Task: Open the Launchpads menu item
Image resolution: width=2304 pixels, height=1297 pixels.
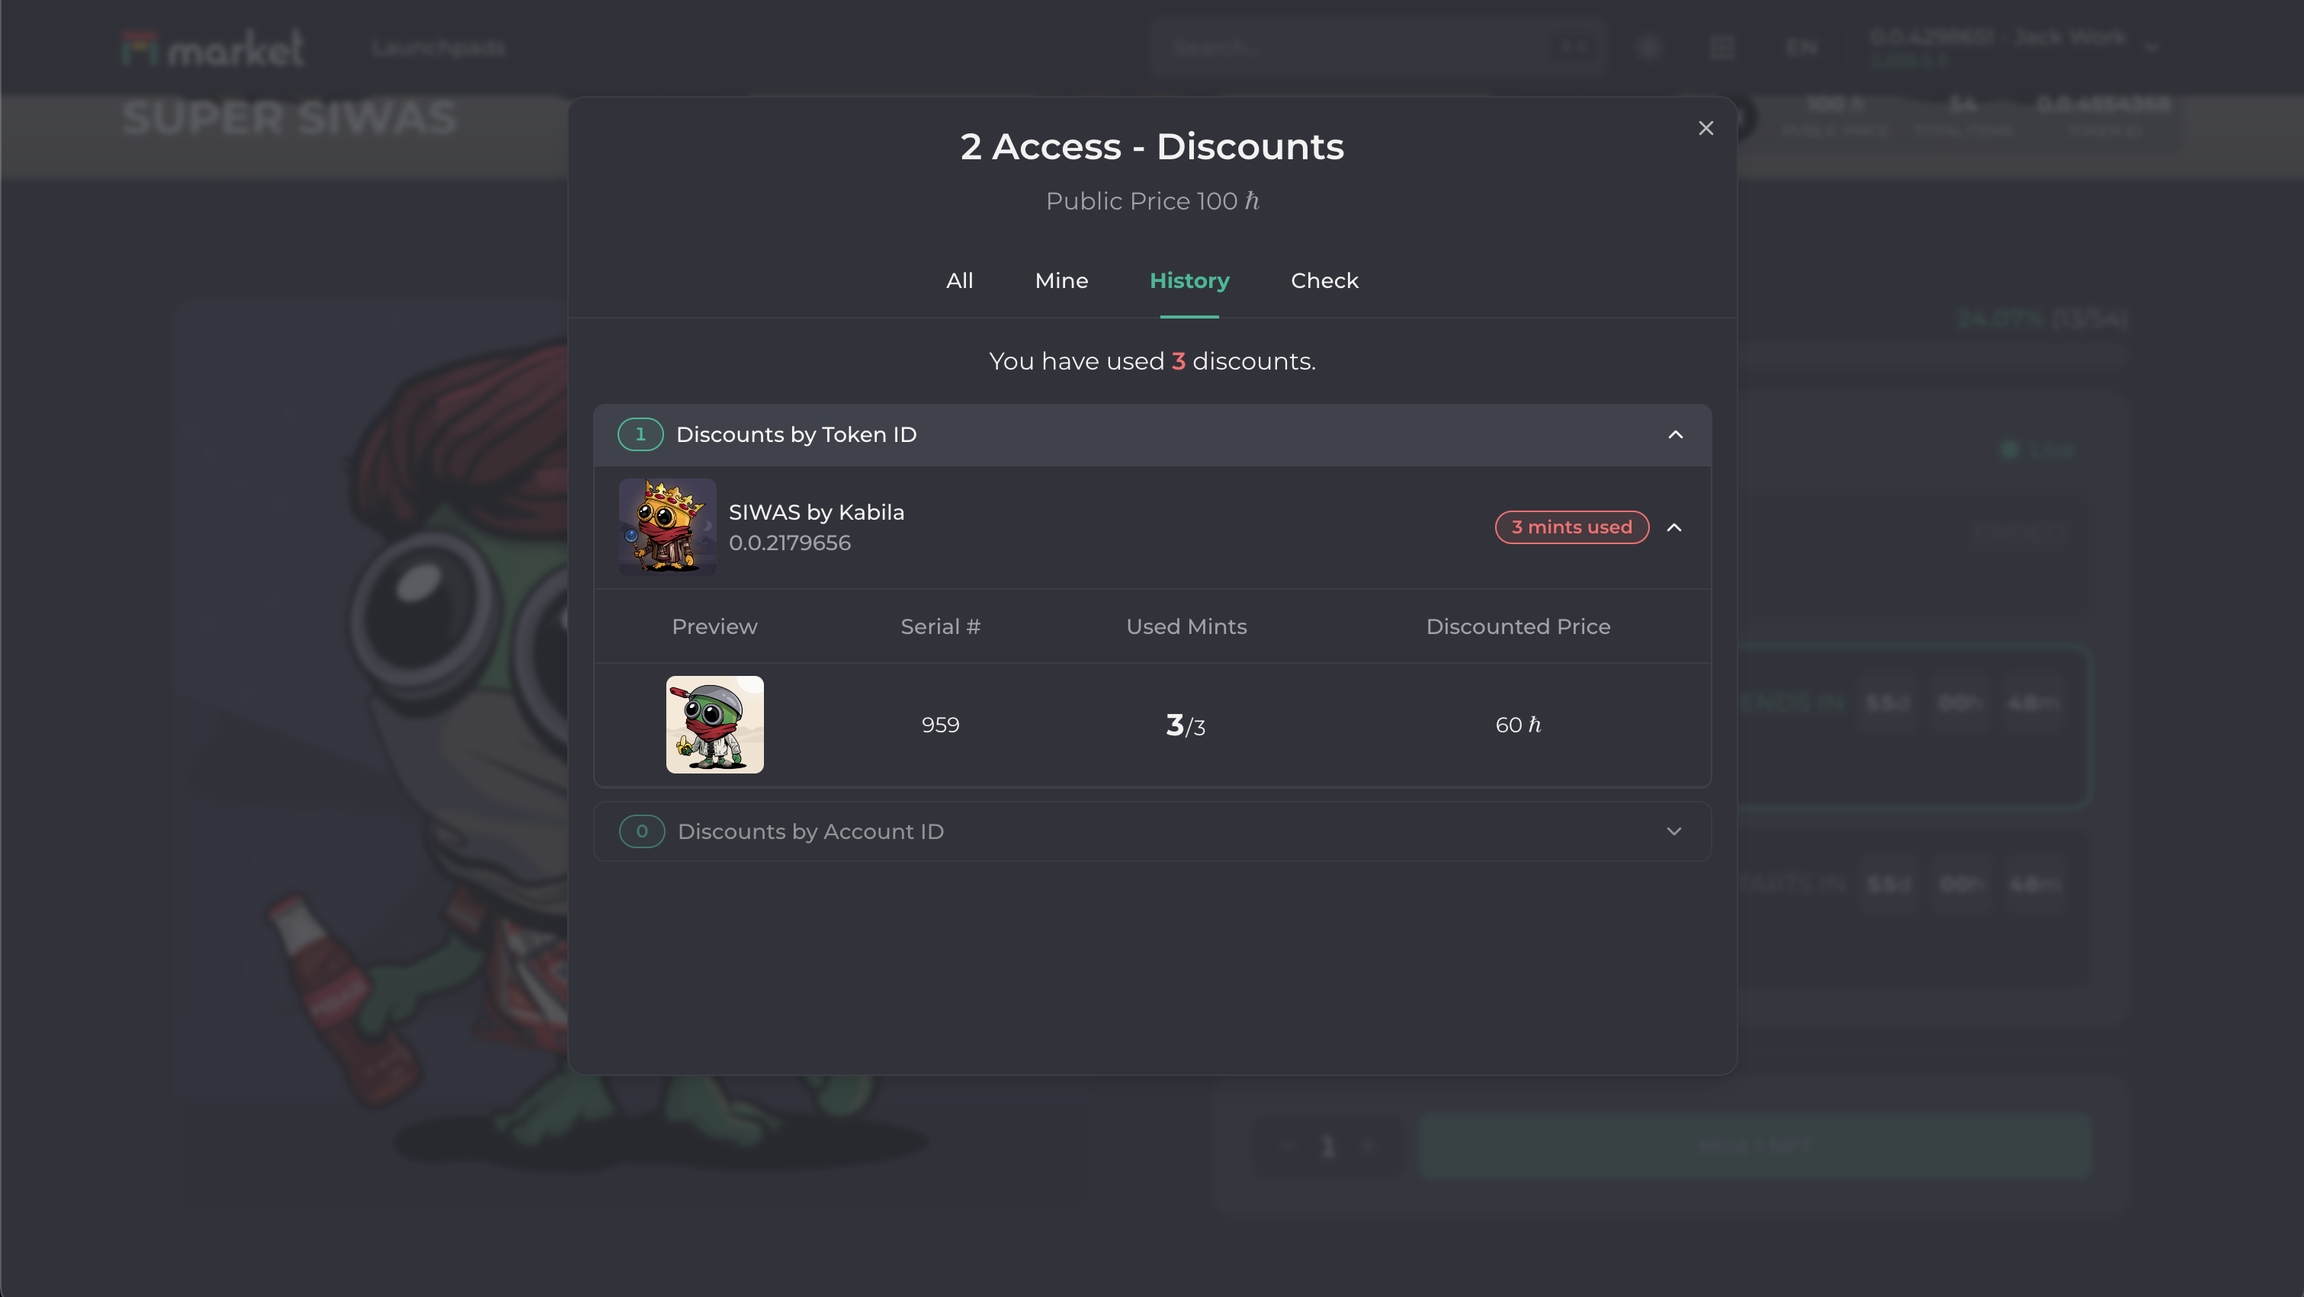Action: (x=438, y=48)
